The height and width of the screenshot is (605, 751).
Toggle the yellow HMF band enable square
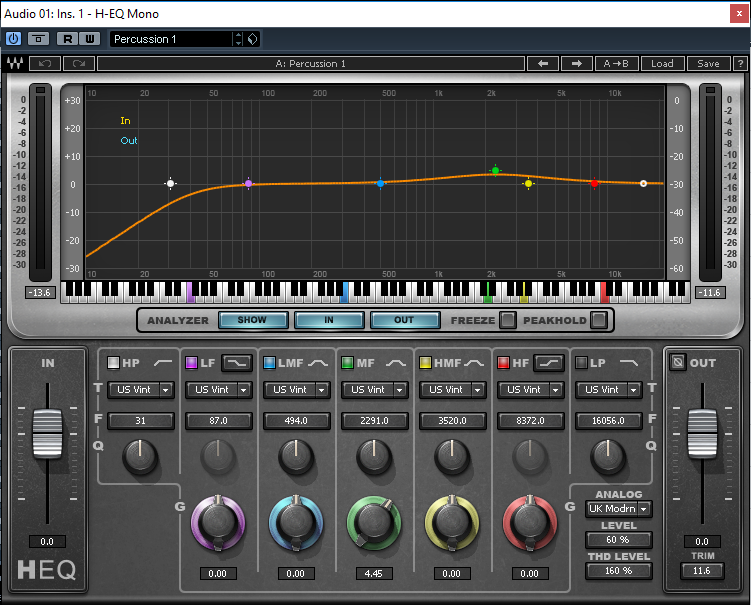click(425, 363)
